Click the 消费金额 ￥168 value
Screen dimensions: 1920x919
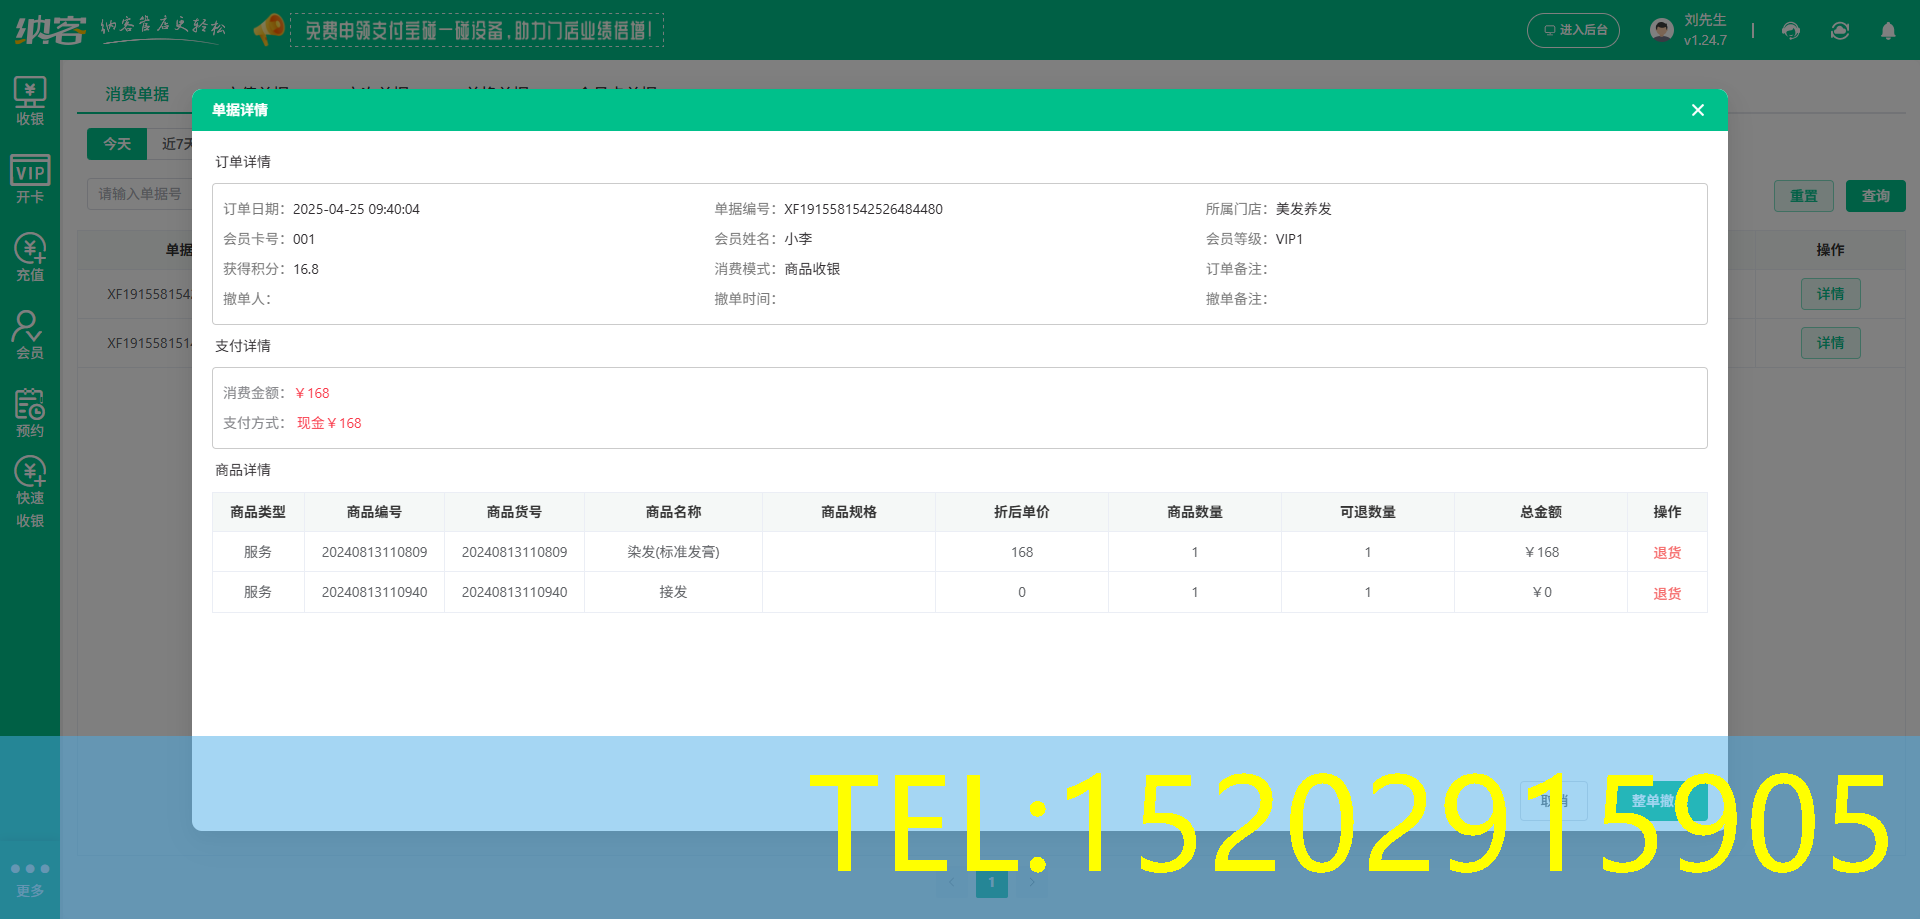click(x=312, y=393)
